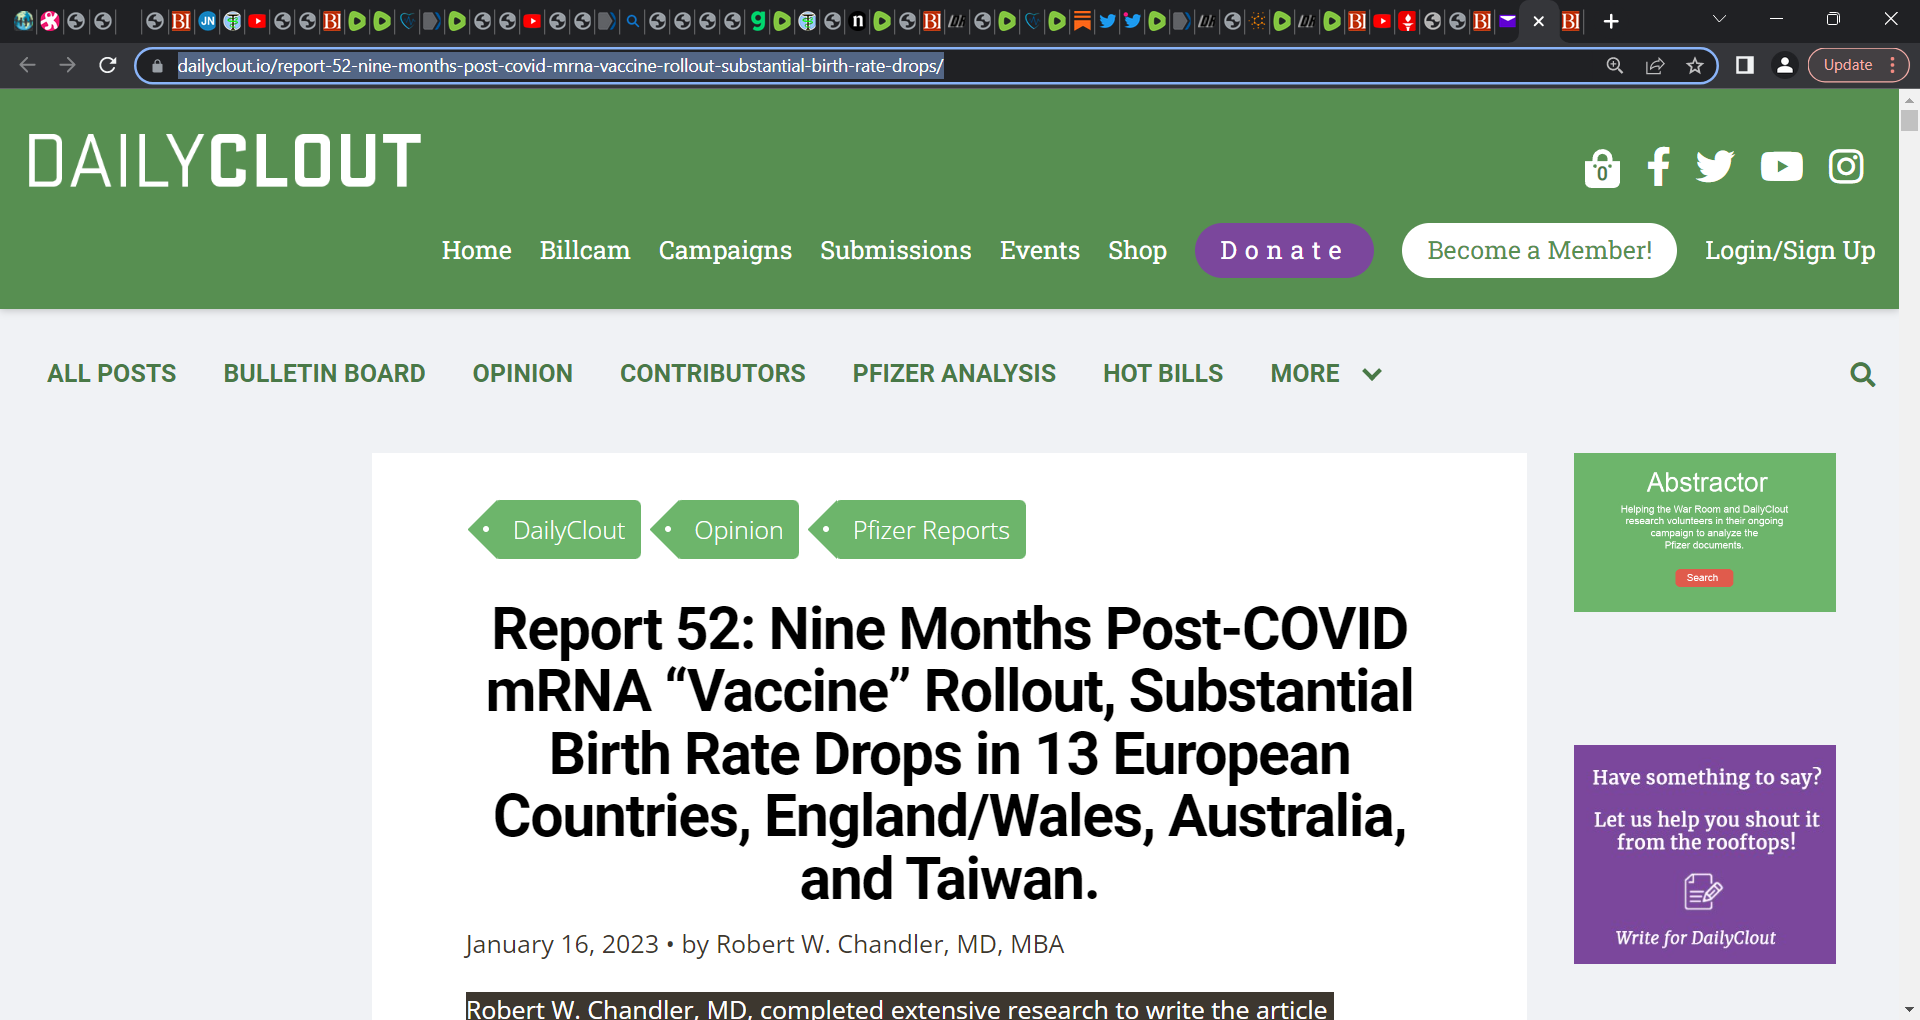The image size is (1920, 1020).
Task: Open the Twitter bird icon
Action: (x=1715, y=167)
